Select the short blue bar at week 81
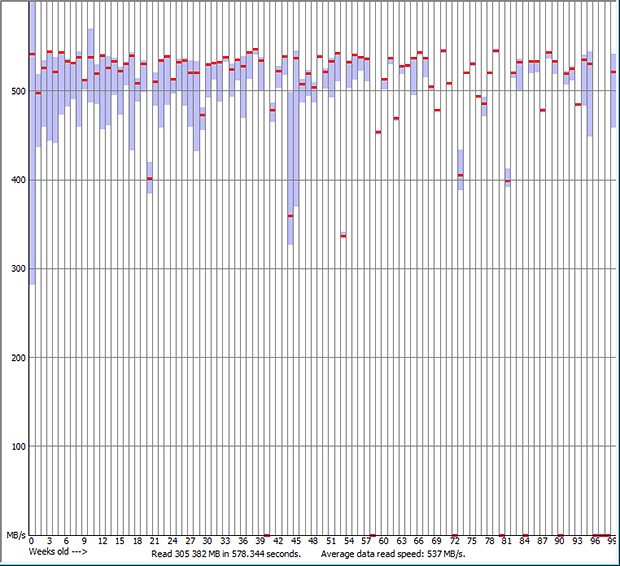The image size is (620, 566). tap(507, 177)
